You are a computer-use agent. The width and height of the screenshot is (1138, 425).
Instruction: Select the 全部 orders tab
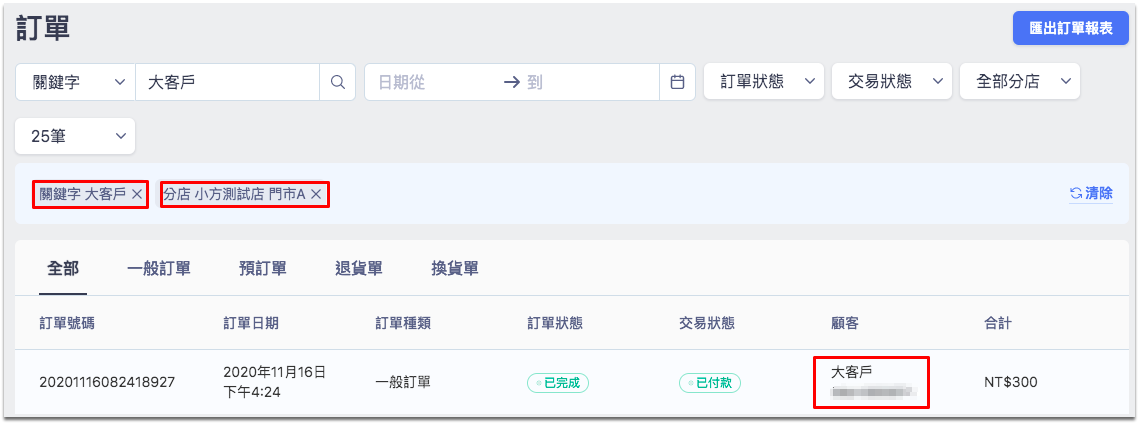(63, 268)
